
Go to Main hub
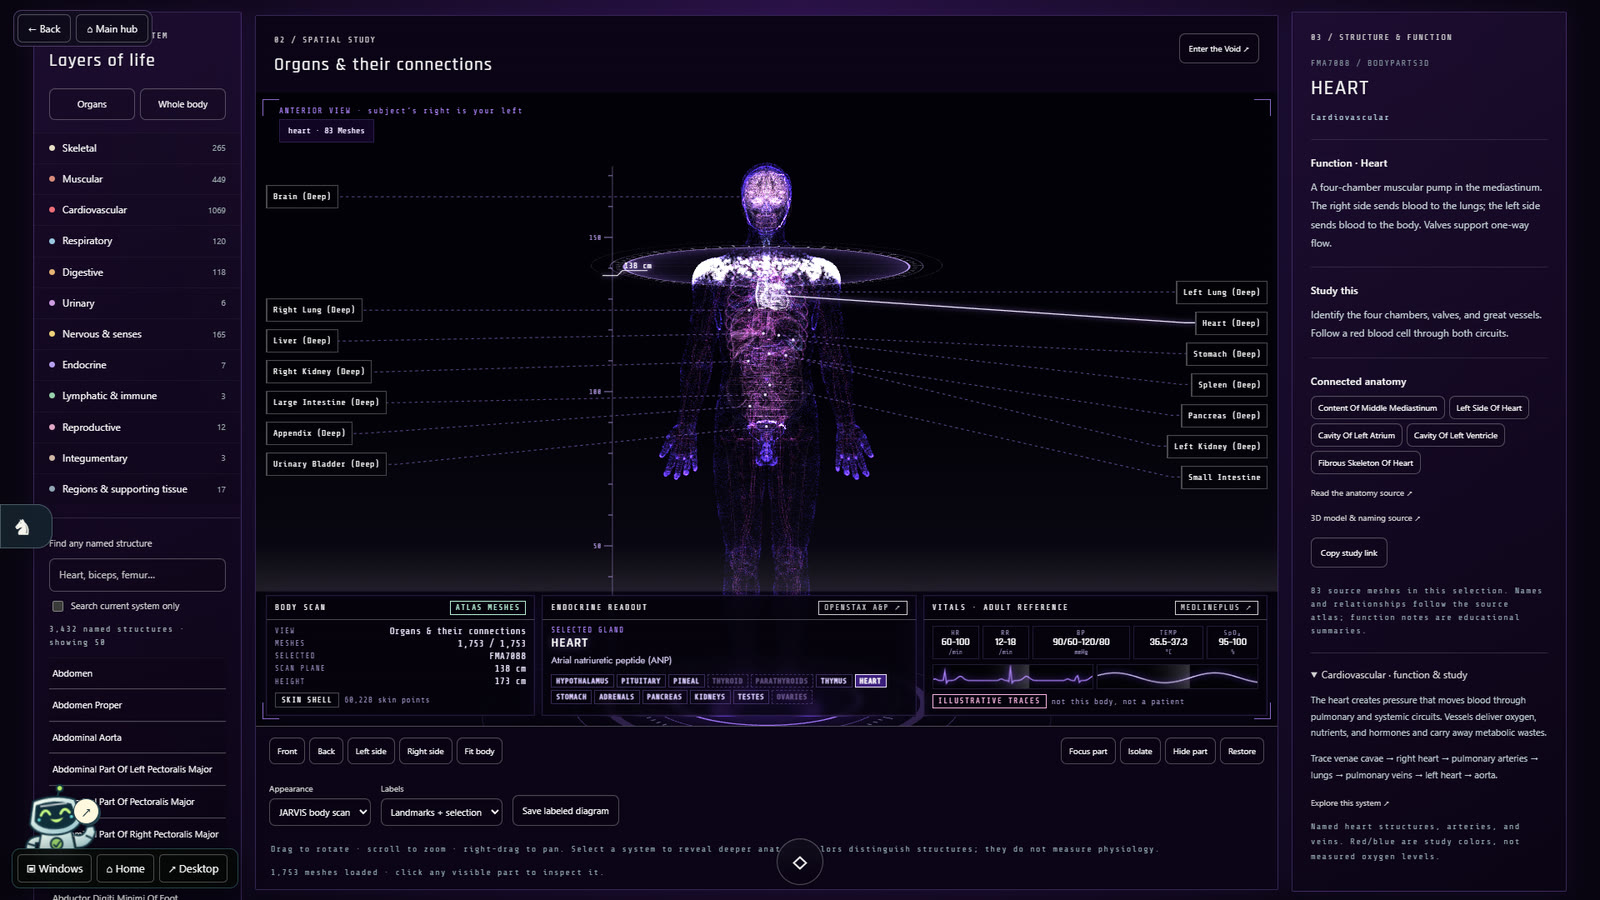tap(112, 29)
